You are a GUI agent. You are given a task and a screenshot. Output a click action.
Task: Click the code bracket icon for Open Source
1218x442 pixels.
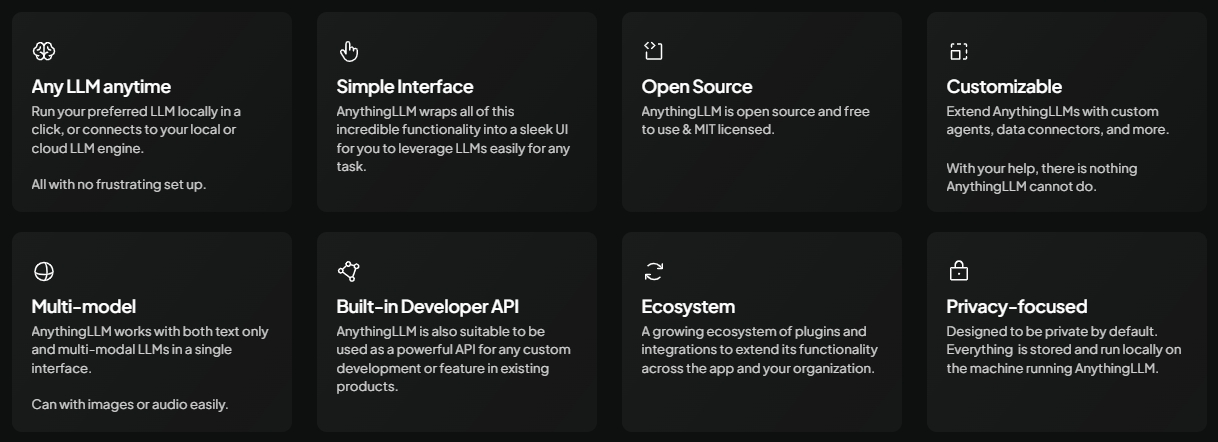[x=653, y=51]
